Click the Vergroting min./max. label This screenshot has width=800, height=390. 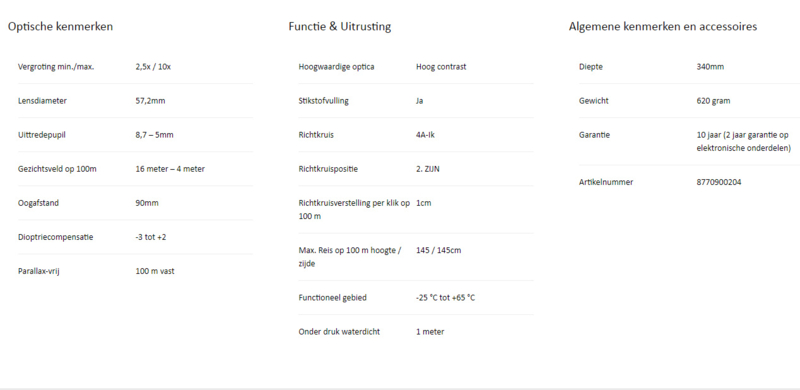[x=56, y=67]
